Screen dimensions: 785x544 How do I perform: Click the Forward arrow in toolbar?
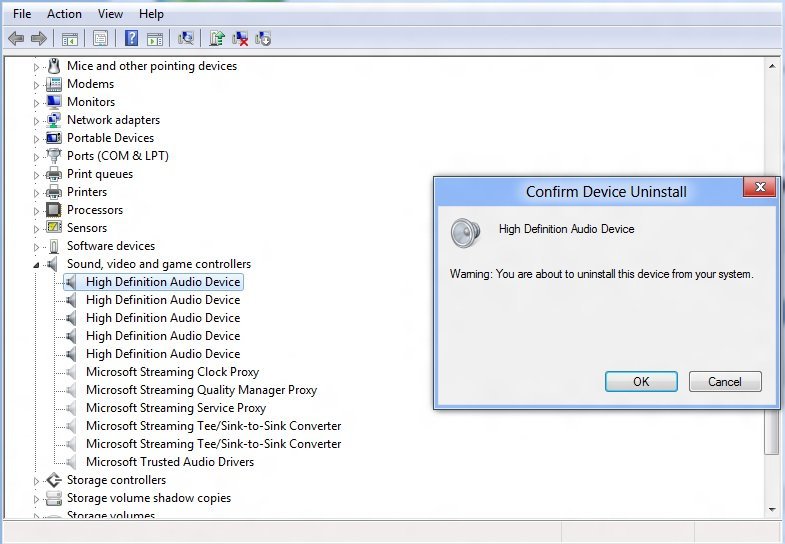(x=39, y=38)
